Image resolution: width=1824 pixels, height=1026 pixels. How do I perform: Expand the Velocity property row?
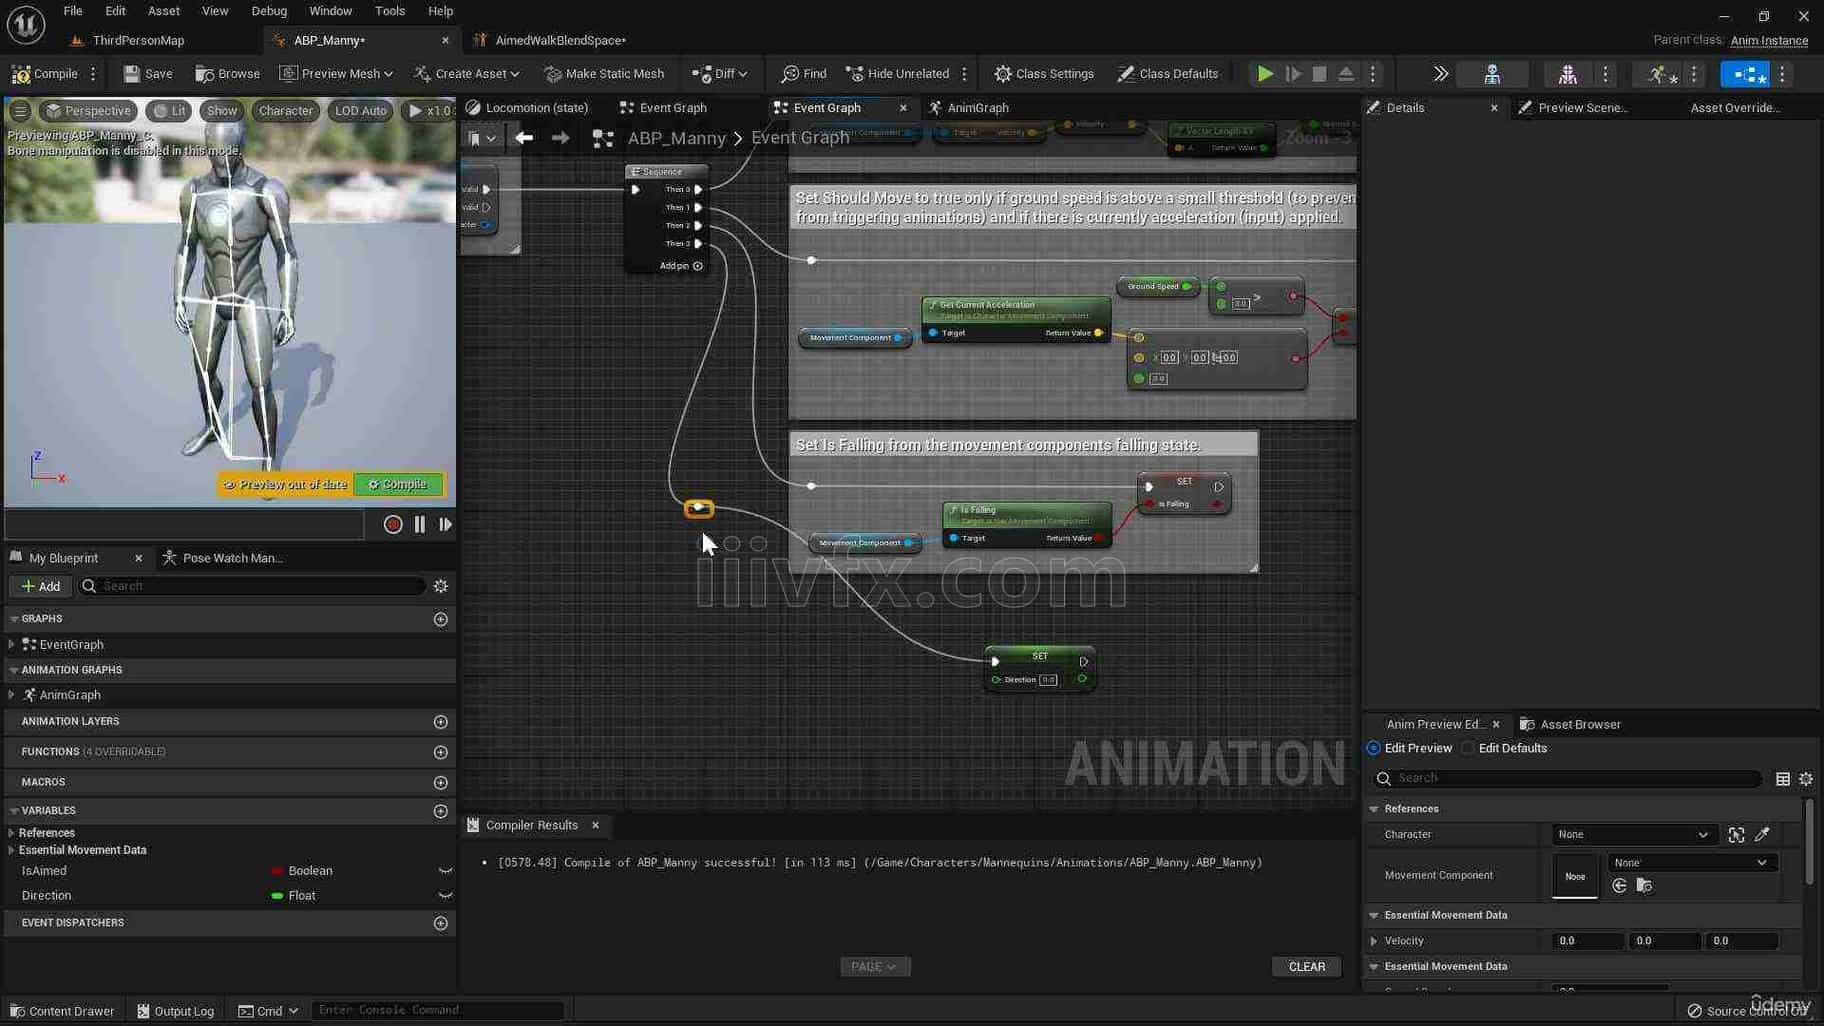click(x=1373, y=942)
